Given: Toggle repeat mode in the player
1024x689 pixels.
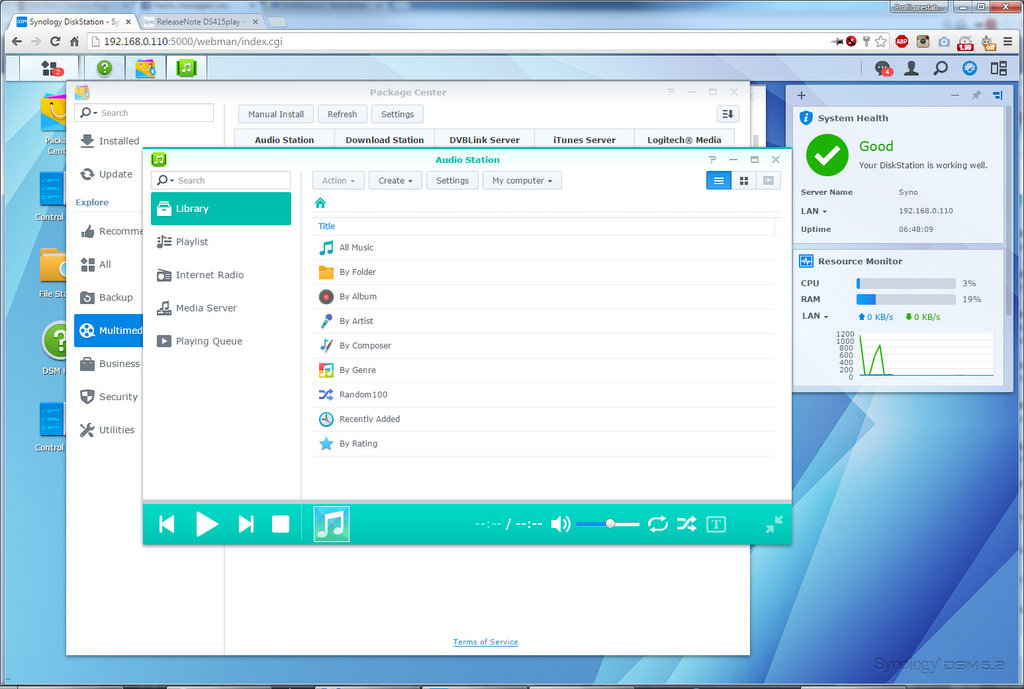Looking at the screenshot, I should 658,524.
